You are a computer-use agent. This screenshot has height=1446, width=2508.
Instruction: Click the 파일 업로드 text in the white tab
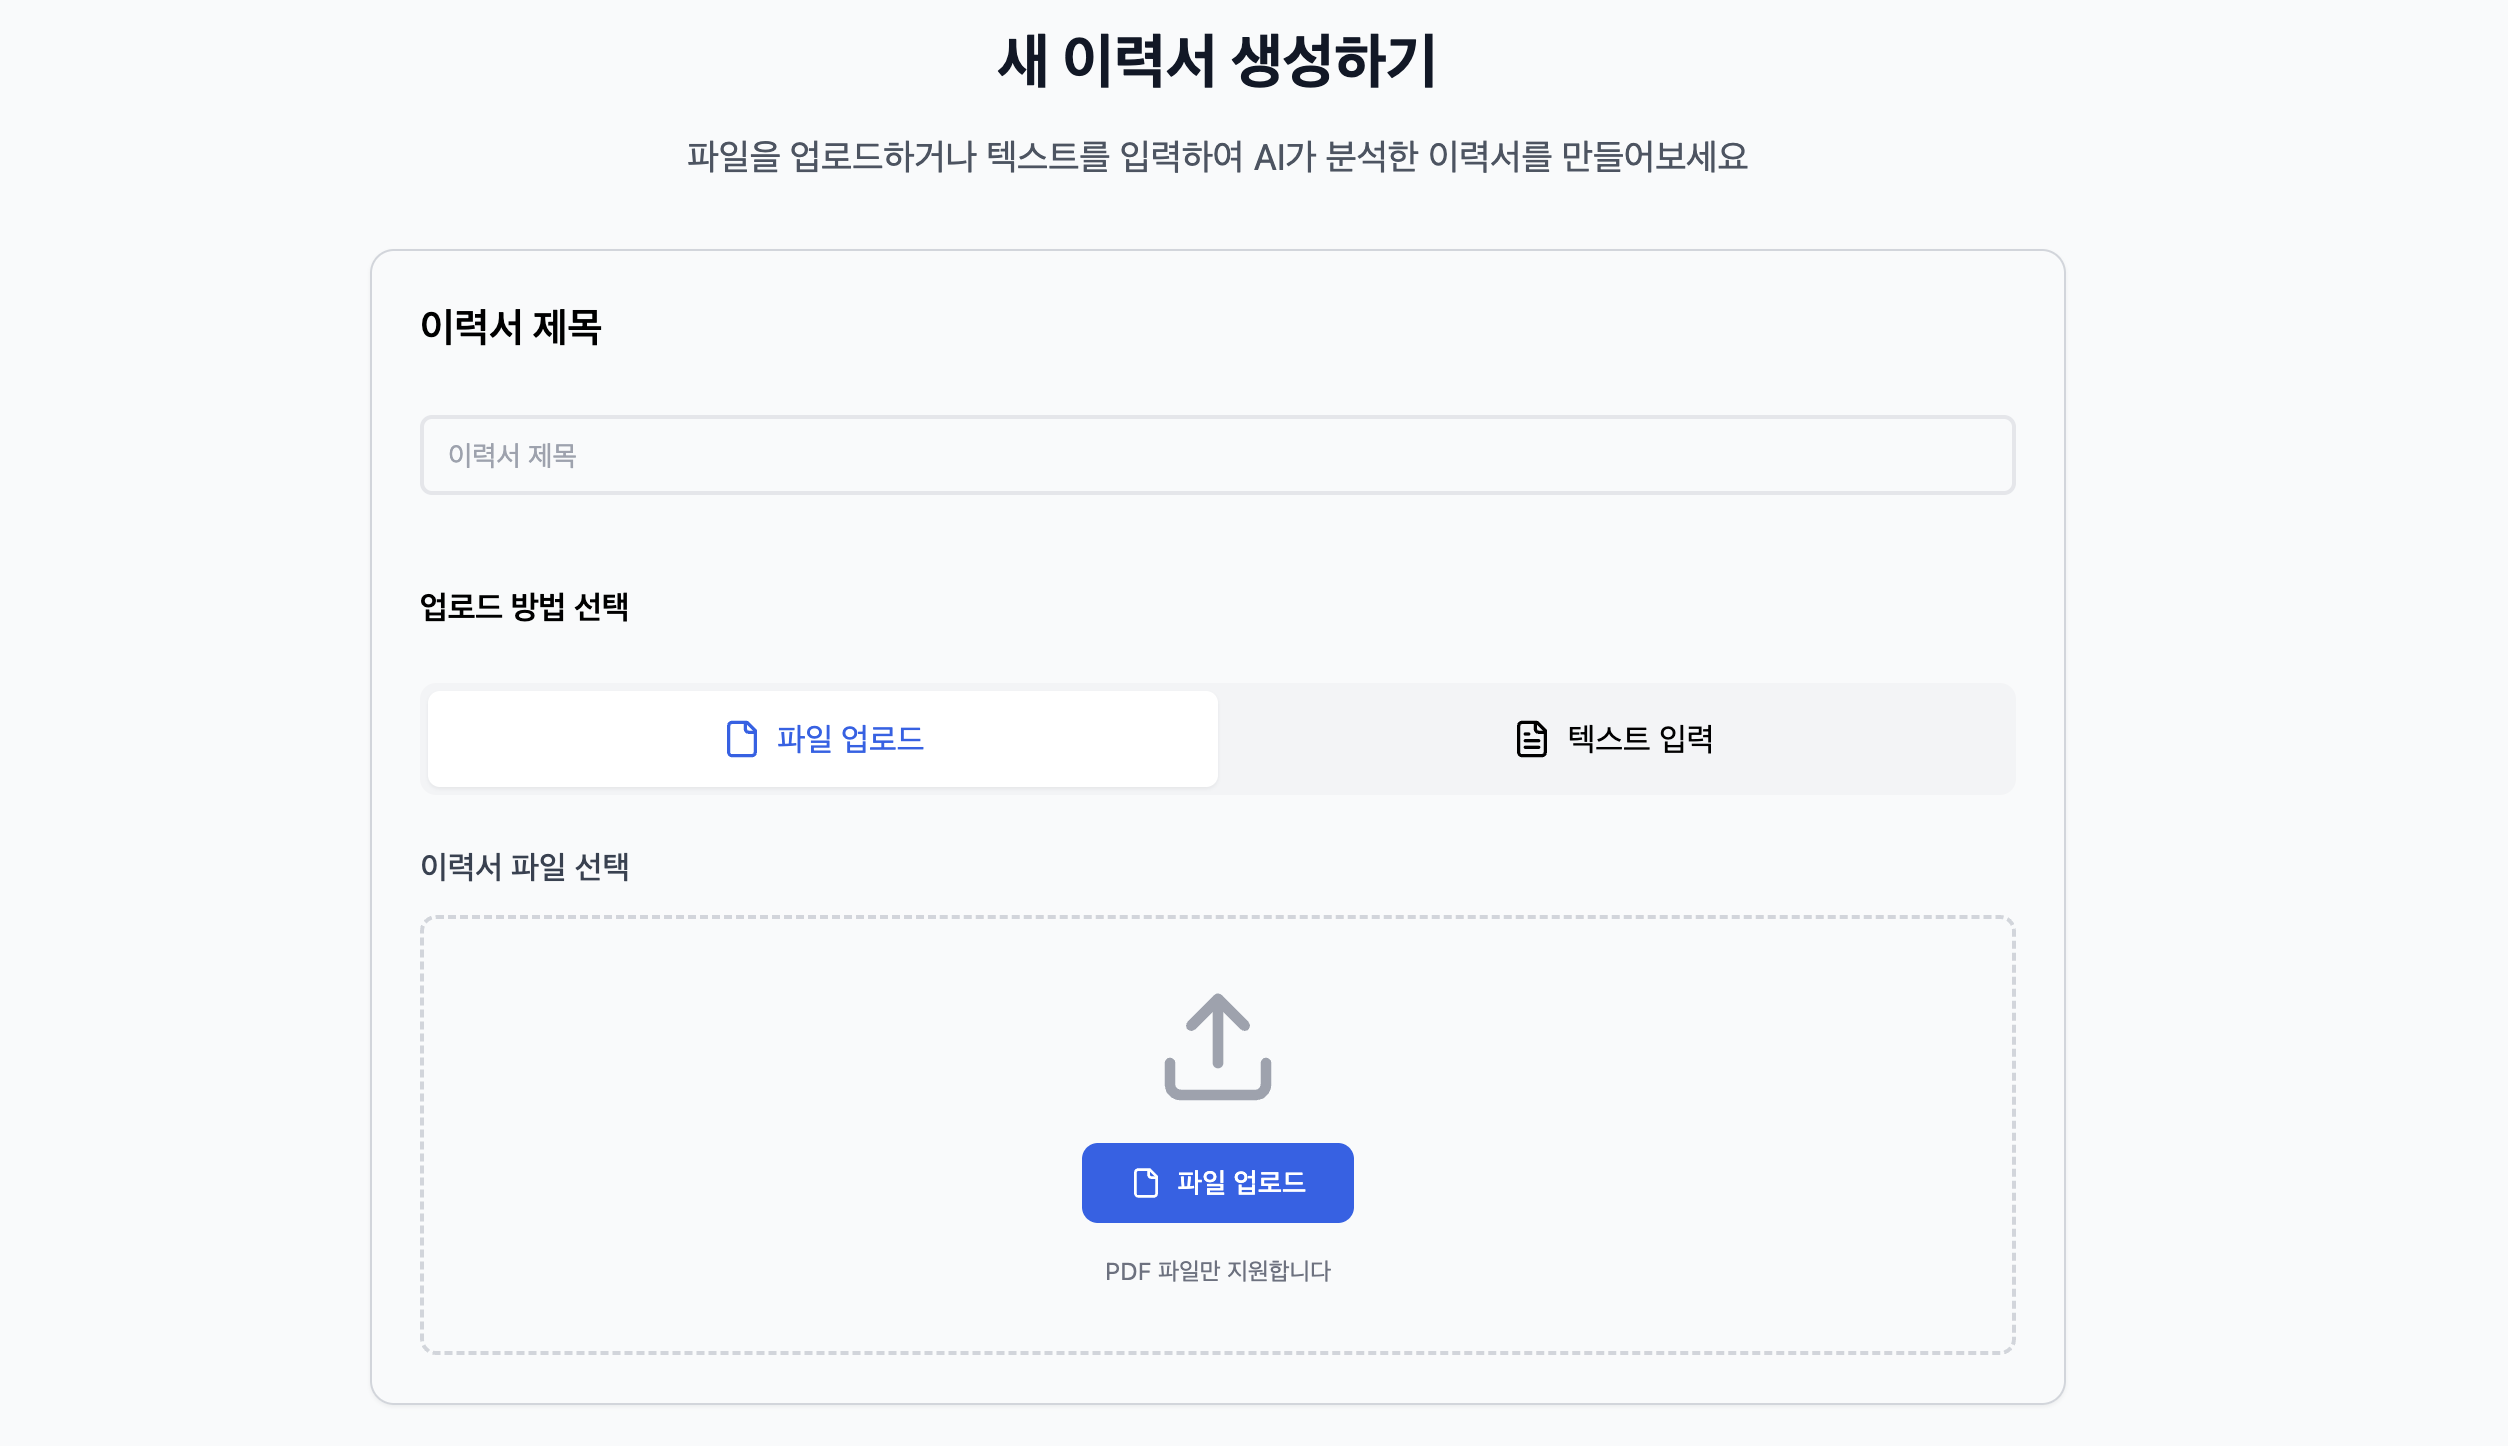tap(850, 739)
